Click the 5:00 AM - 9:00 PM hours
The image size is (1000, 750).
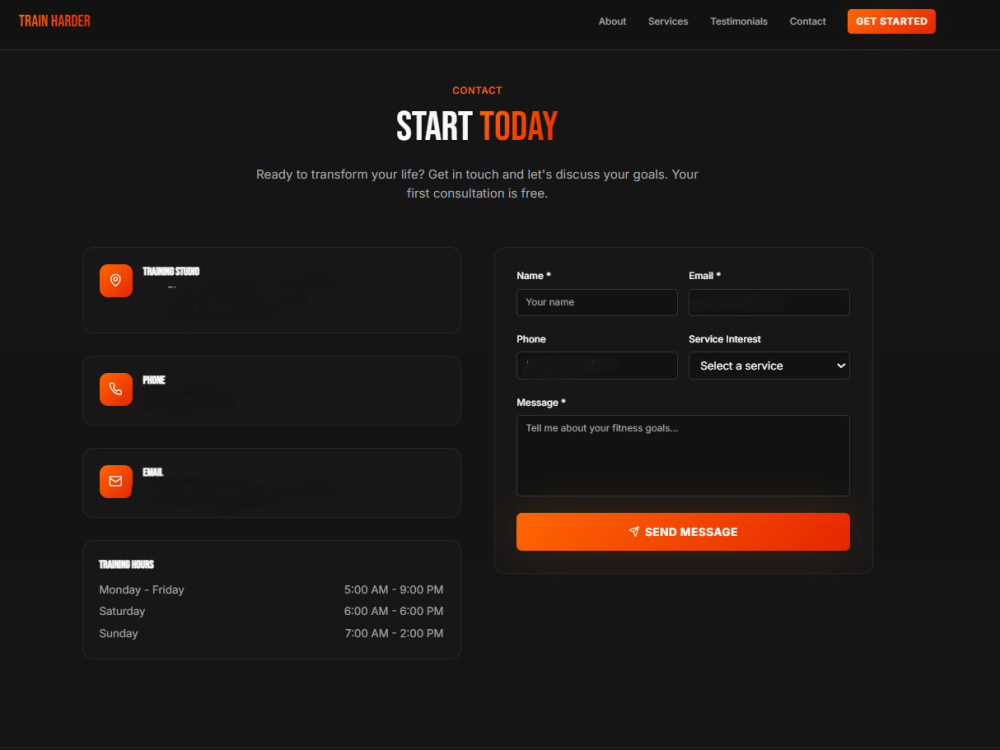coord(393,590)
